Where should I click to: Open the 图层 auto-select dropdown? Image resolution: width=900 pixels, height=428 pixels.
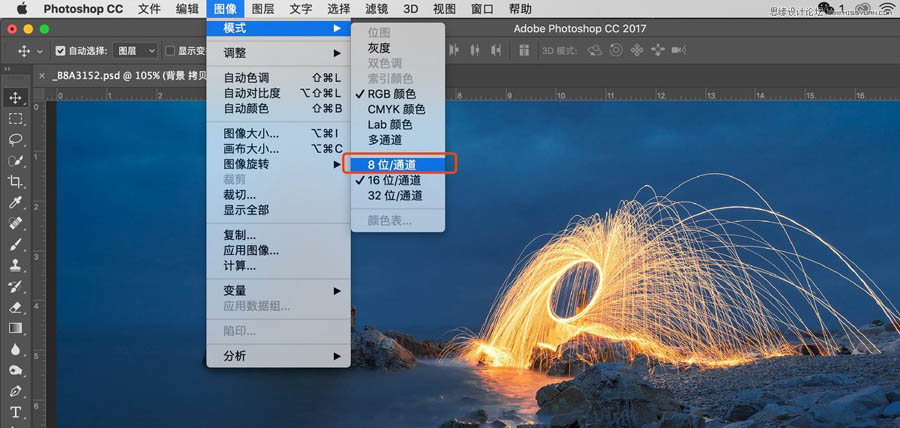coord(135,51)
